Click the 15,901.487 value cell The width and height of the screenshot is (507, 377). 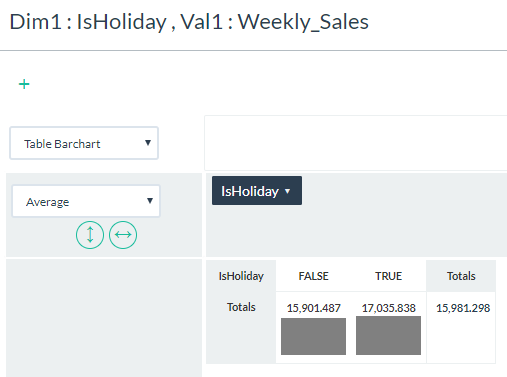313,308
